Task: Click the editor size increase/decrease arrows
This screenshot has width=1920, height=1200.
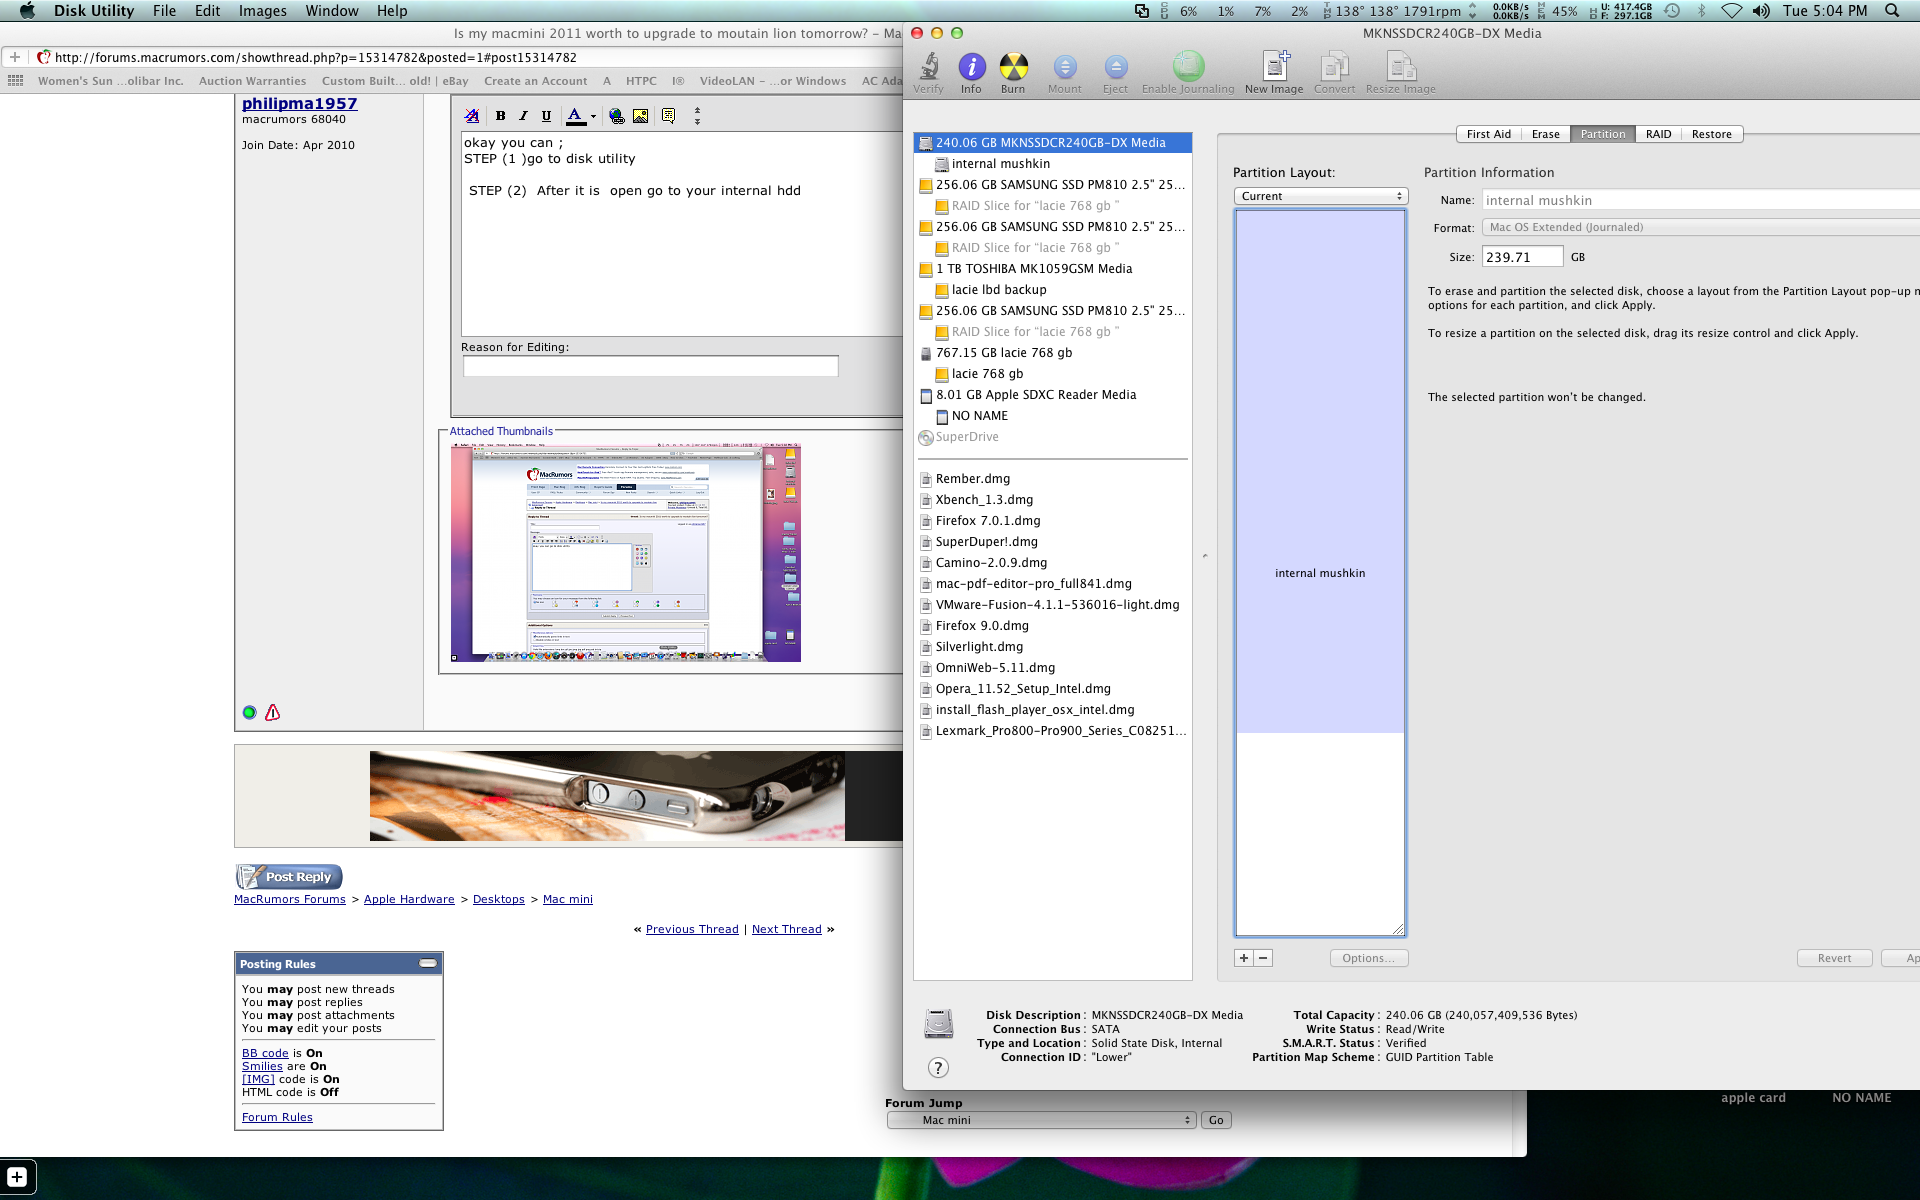Action: (697, 116)
